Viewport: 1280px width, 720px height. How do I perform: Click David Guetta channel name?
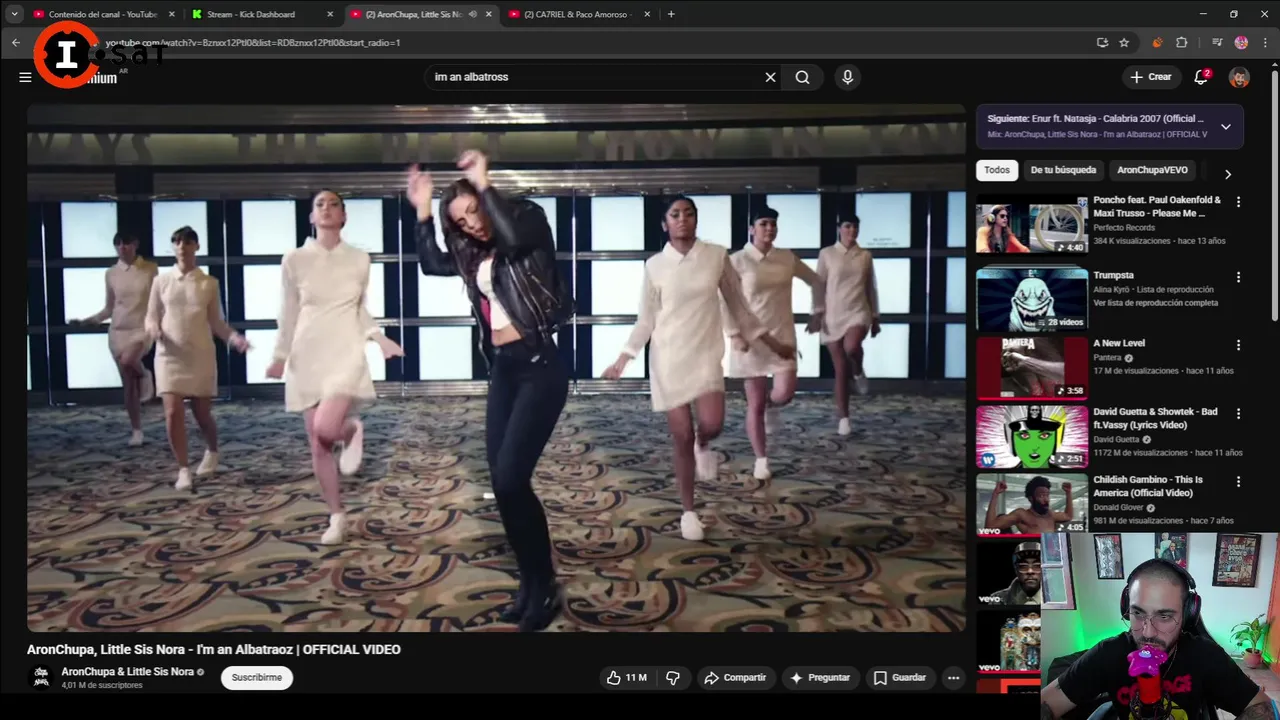pos(1116,439)
